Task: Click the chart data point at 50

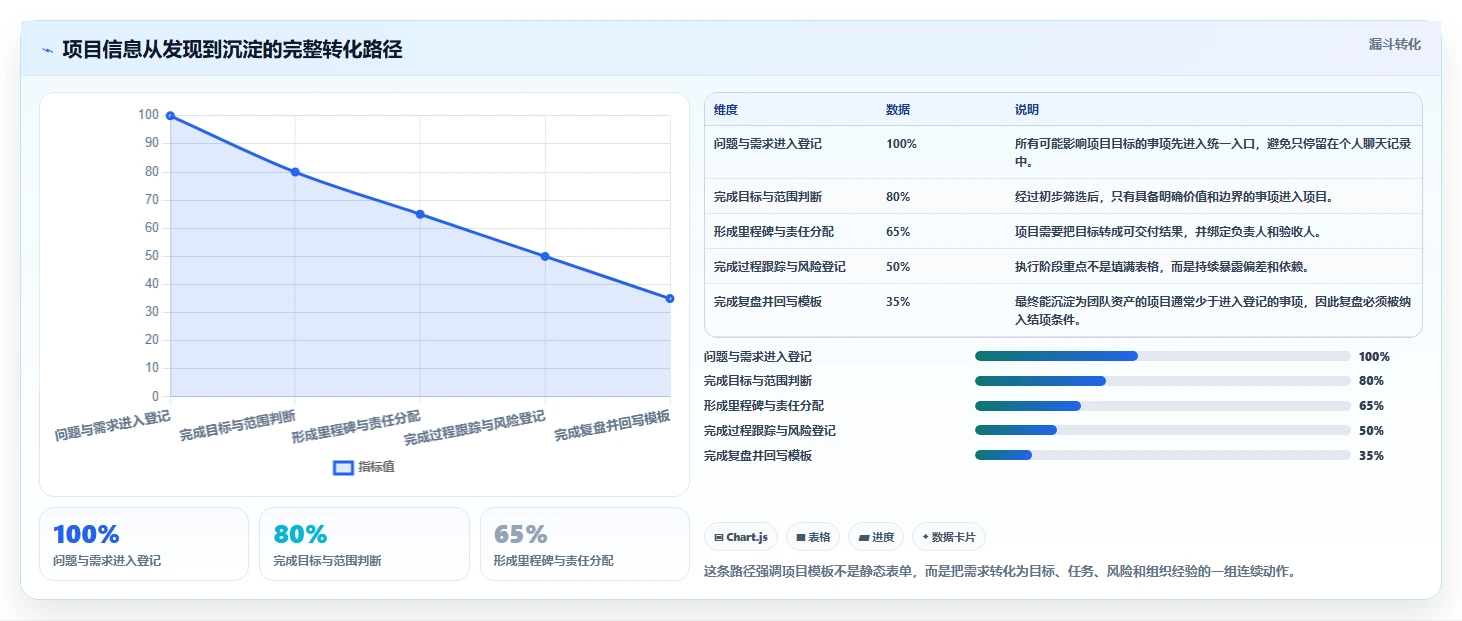Action: pyautogui.click(x=545, y=256)
